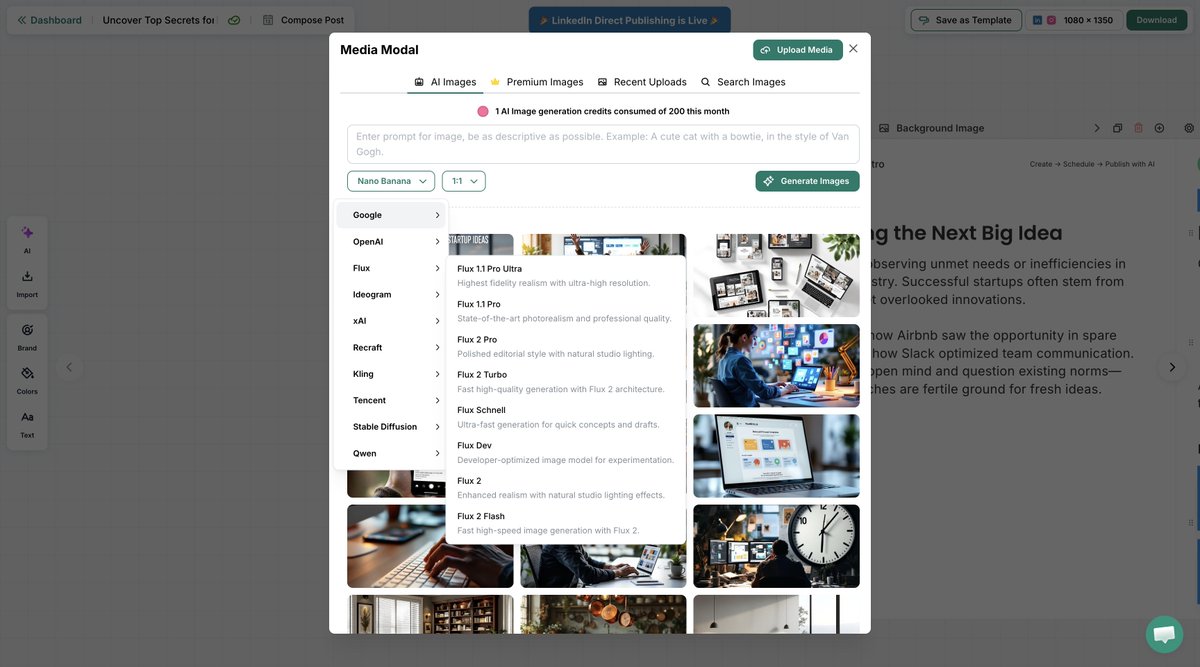Select Flux Dev model

coord(566,452)
